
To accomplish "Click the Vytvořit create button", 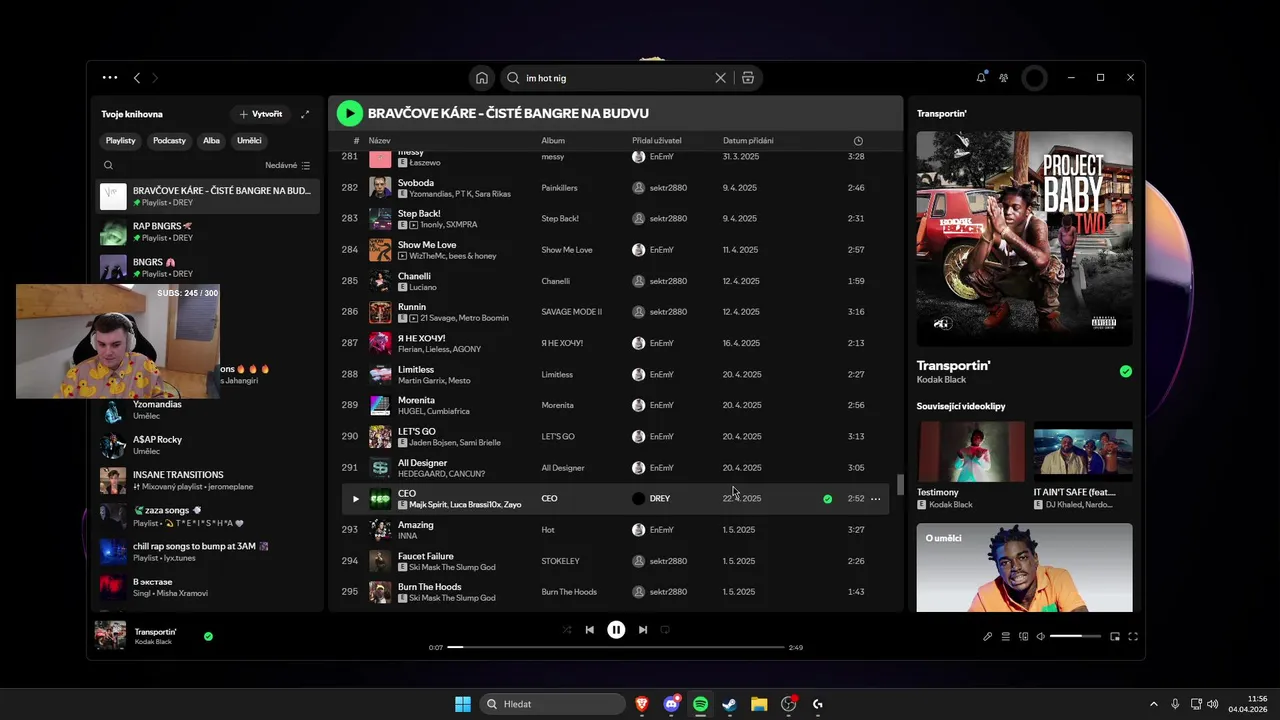I will click(261, 114).
